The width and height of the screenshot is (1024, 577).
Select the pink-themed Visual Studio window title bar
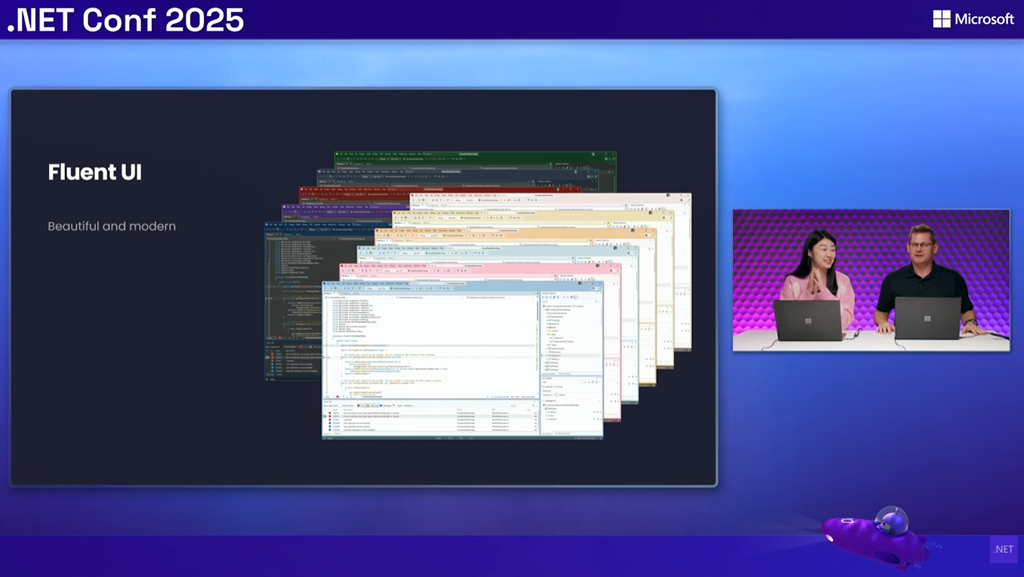click(x=480, y=266)
